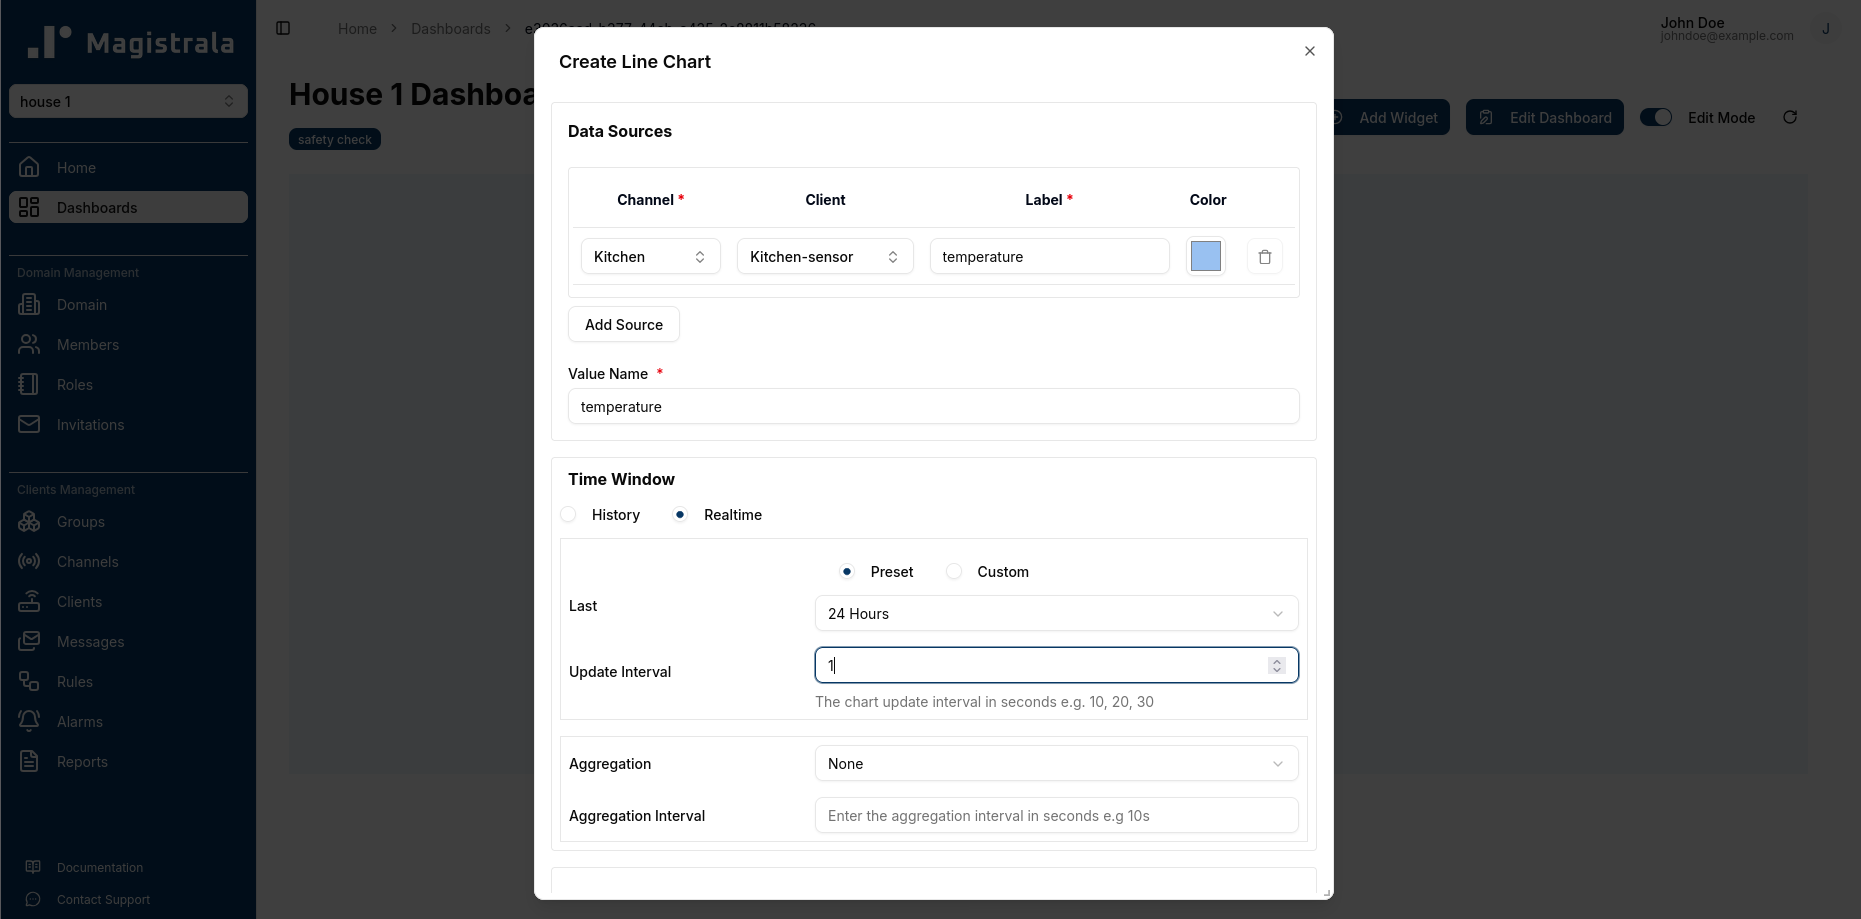Delete the Kitchen data source row
1861x919 pixels.
click(x=1264, y=256)
